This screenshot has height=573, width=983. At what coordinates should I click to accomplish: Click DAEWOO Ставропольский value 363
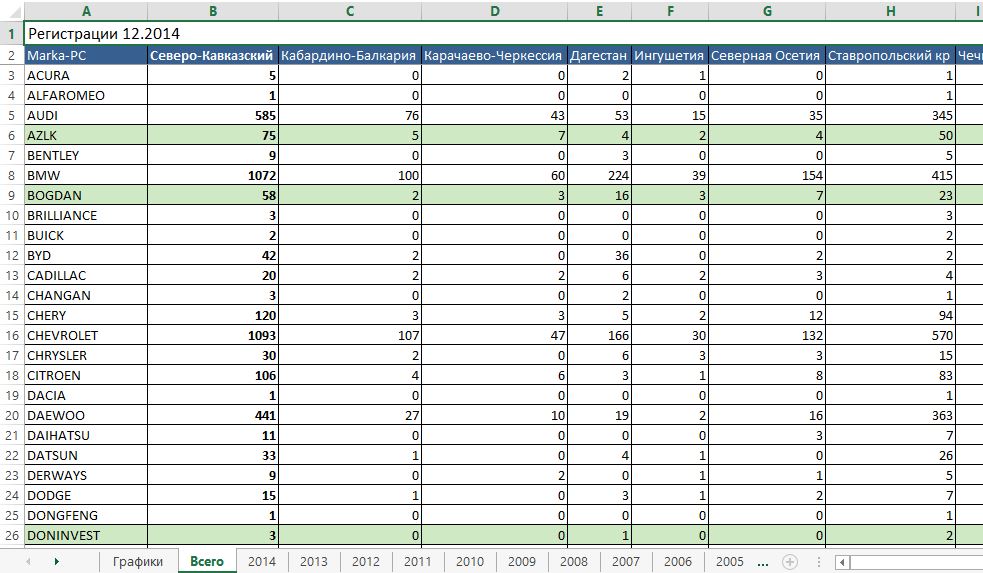click(x=890, y=416)
